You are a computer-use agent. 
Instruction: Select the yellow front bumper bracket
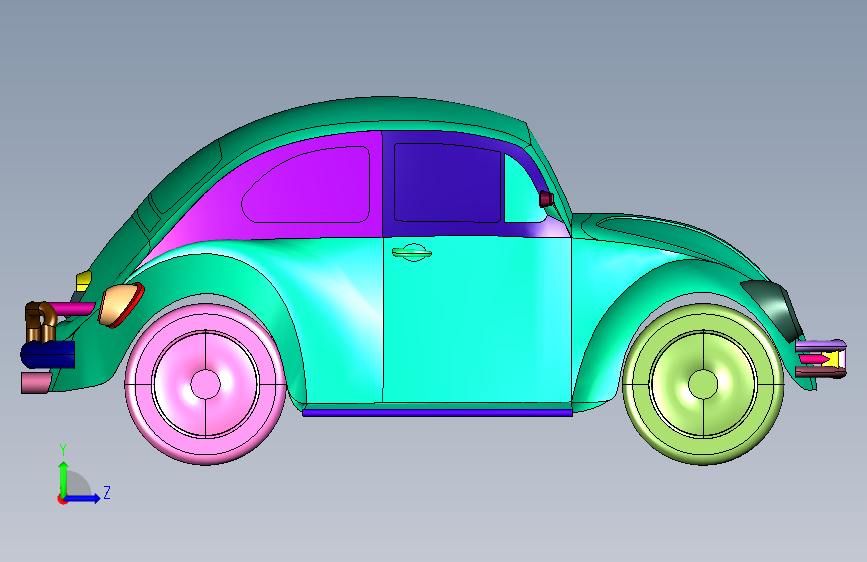pyautogui.click(x=833, y=360)
